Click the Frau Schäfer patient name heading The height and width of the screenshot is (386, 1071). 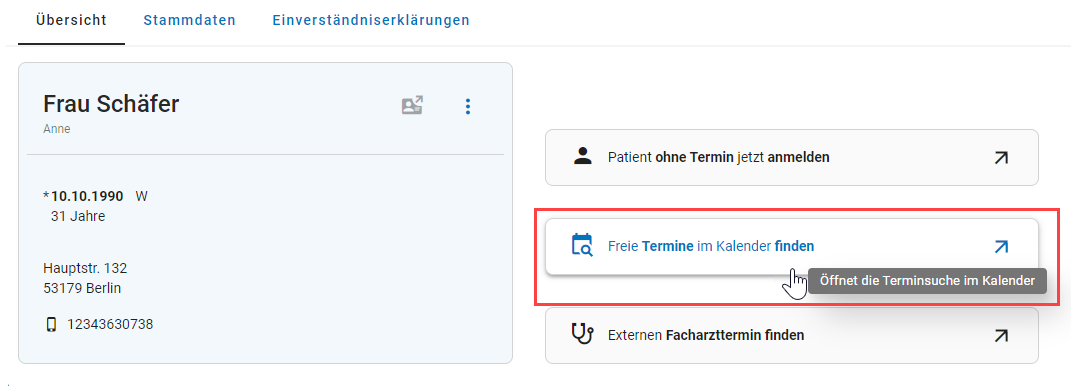click(111, 104)
